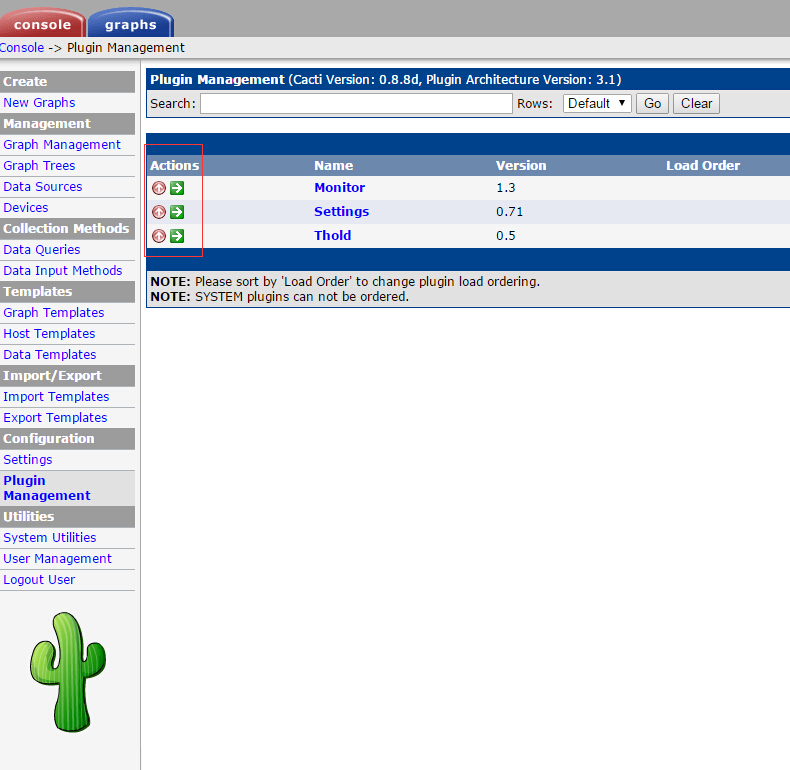Screen dimensions: 790x770
Task: Open User Management in the sidebar
Action: [x=57, y=559]
